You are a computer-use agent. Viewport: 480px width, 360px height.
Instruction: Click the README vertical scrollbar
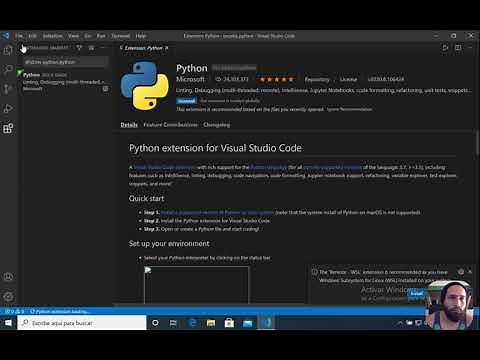[x=477, y=143]
